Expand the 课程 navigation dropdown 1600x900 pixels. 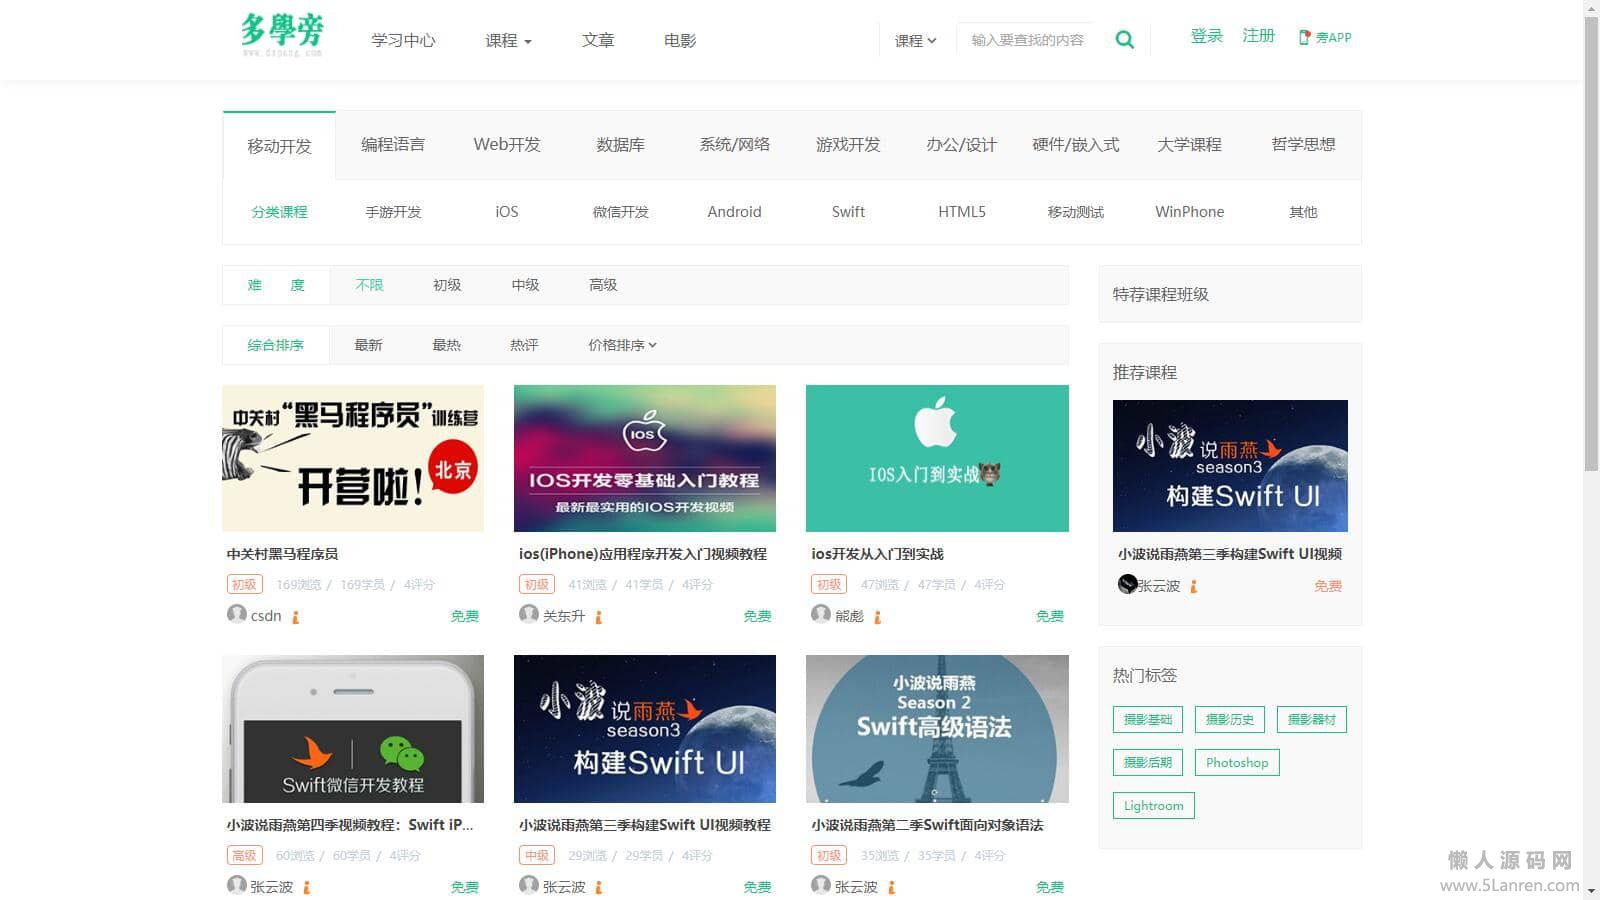tap(508, 41)
